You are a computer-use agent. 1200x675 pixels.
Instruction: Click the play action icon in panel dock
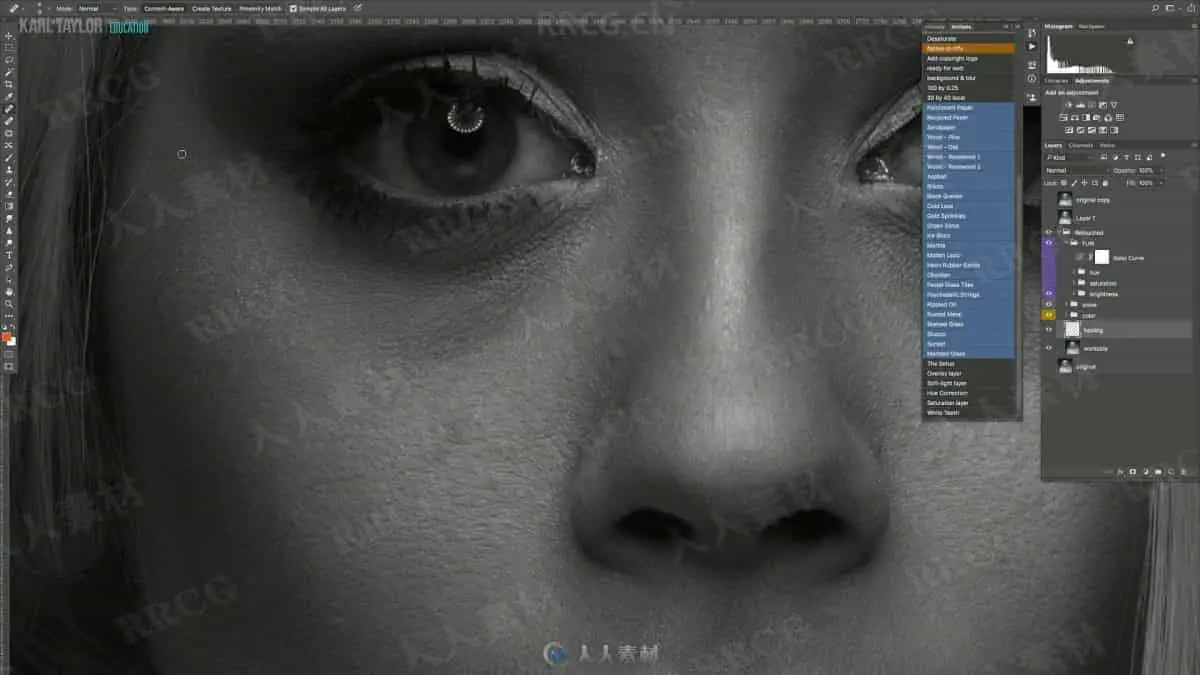(1032, 47)
